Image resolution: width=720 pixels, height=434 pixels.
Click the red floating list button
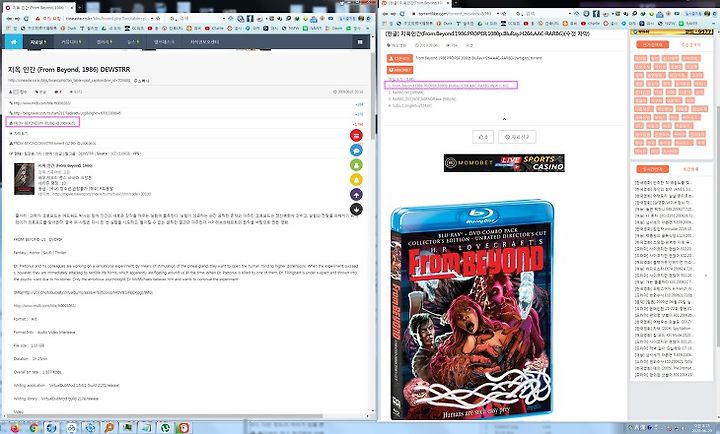click(356, 135)
